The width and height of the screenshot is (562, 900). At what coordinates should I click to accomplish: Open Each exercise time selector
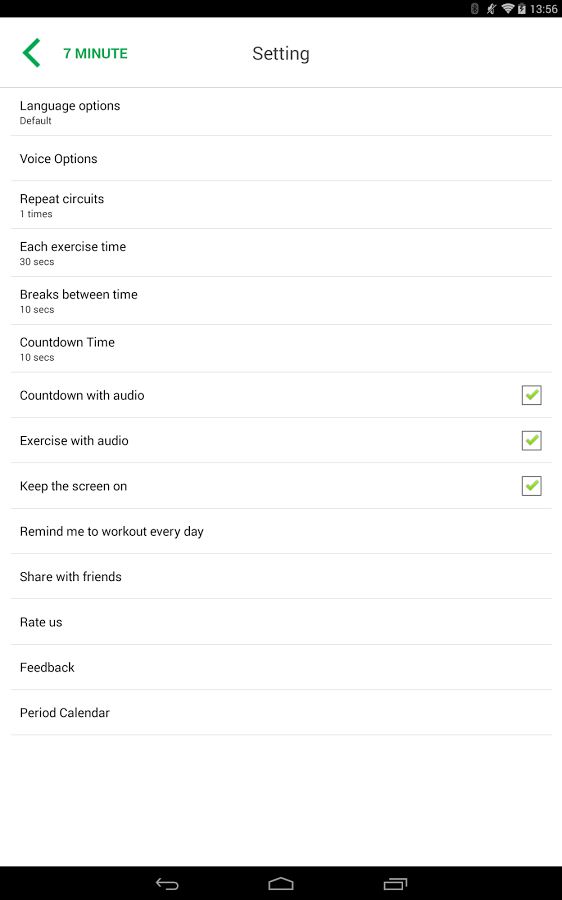281,253
